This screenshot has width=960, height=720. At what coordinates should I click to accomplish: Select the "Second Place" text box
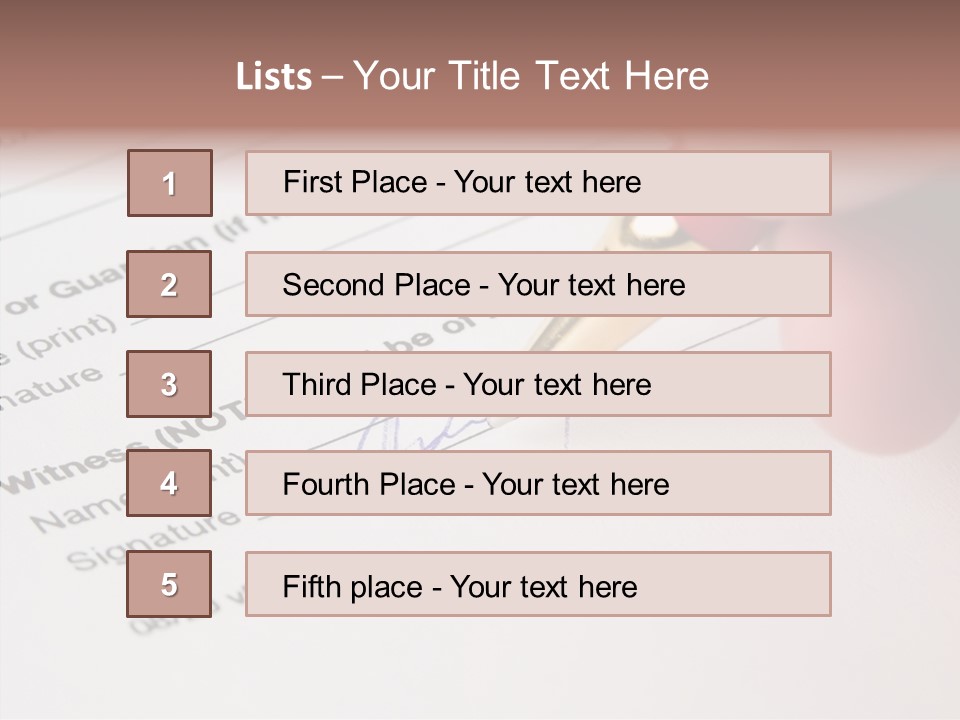pyautogui.click(x=538, y=284)
